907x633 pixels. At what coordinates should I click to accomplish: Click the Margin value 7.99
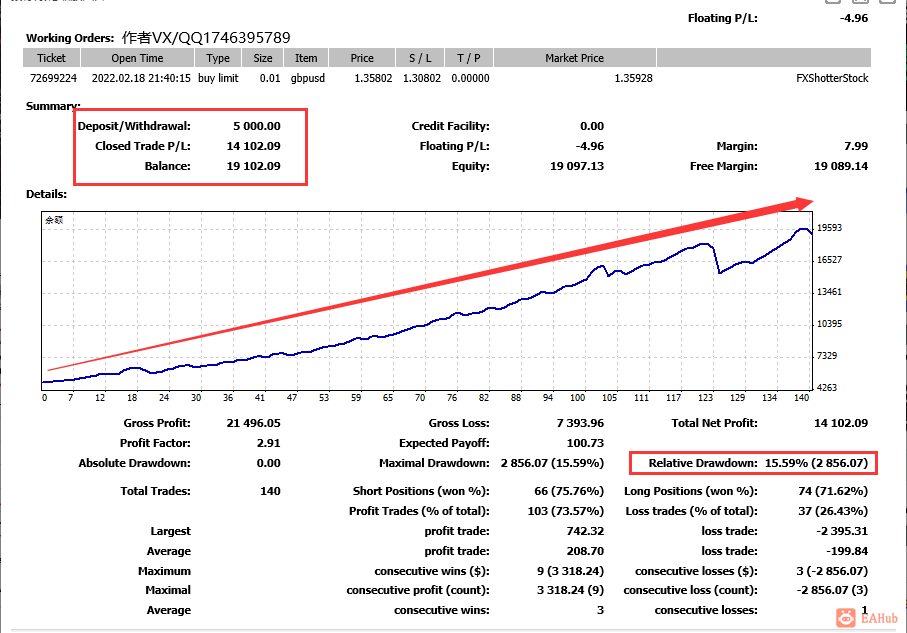point(856,146)
